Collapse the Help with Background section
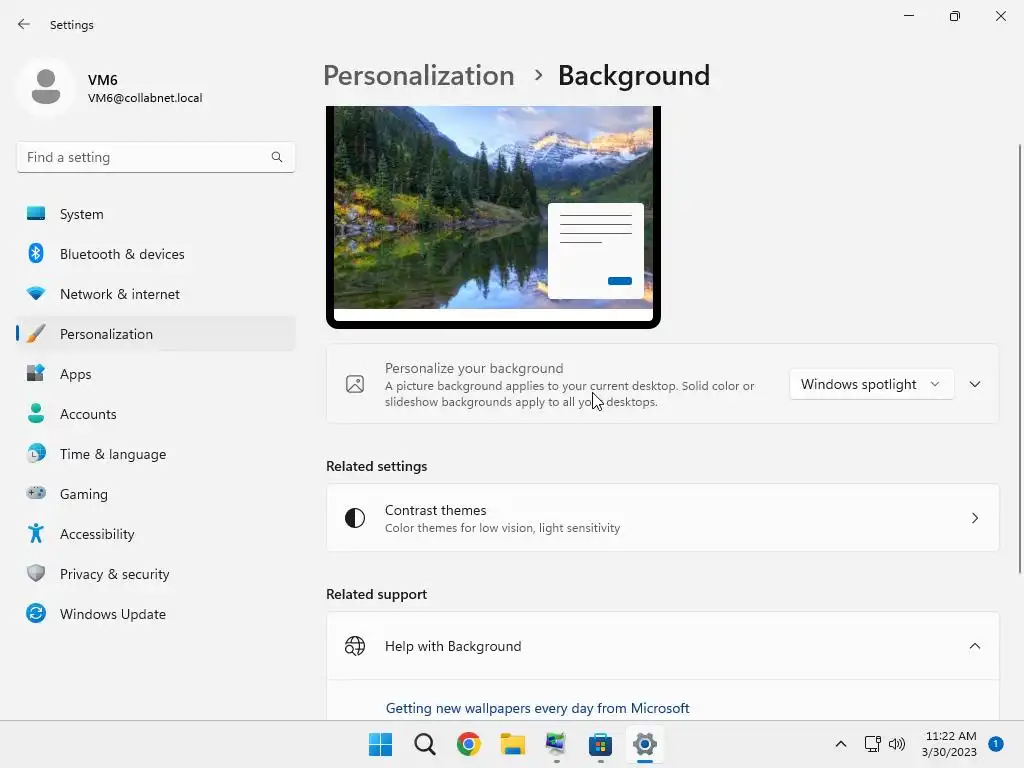Screen dimensions: 1024x768 click(975, 647)
